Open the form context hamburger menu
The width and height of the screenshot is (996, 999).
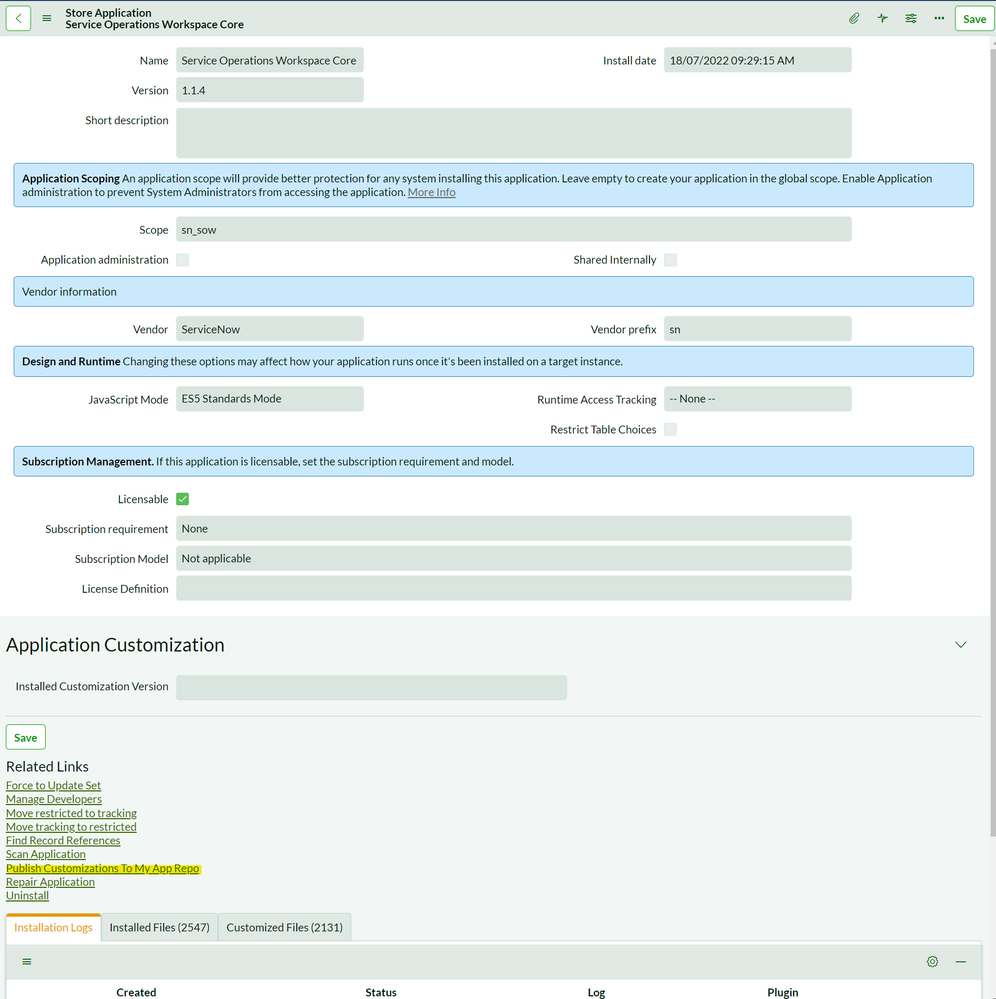coord(46,17)
